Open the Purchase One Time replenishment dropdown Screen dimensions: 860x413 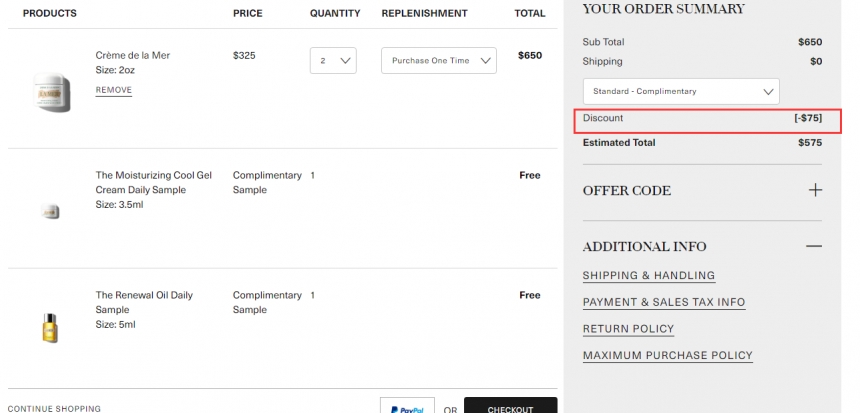439,61
